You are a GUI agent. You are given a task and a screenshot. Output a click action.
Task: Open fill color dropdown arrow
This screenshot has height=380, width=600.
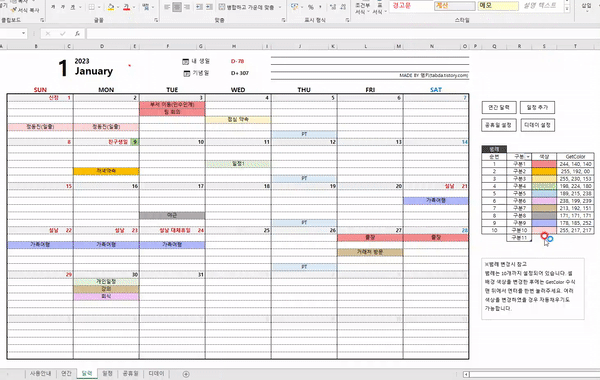click(x=118, y=7)
